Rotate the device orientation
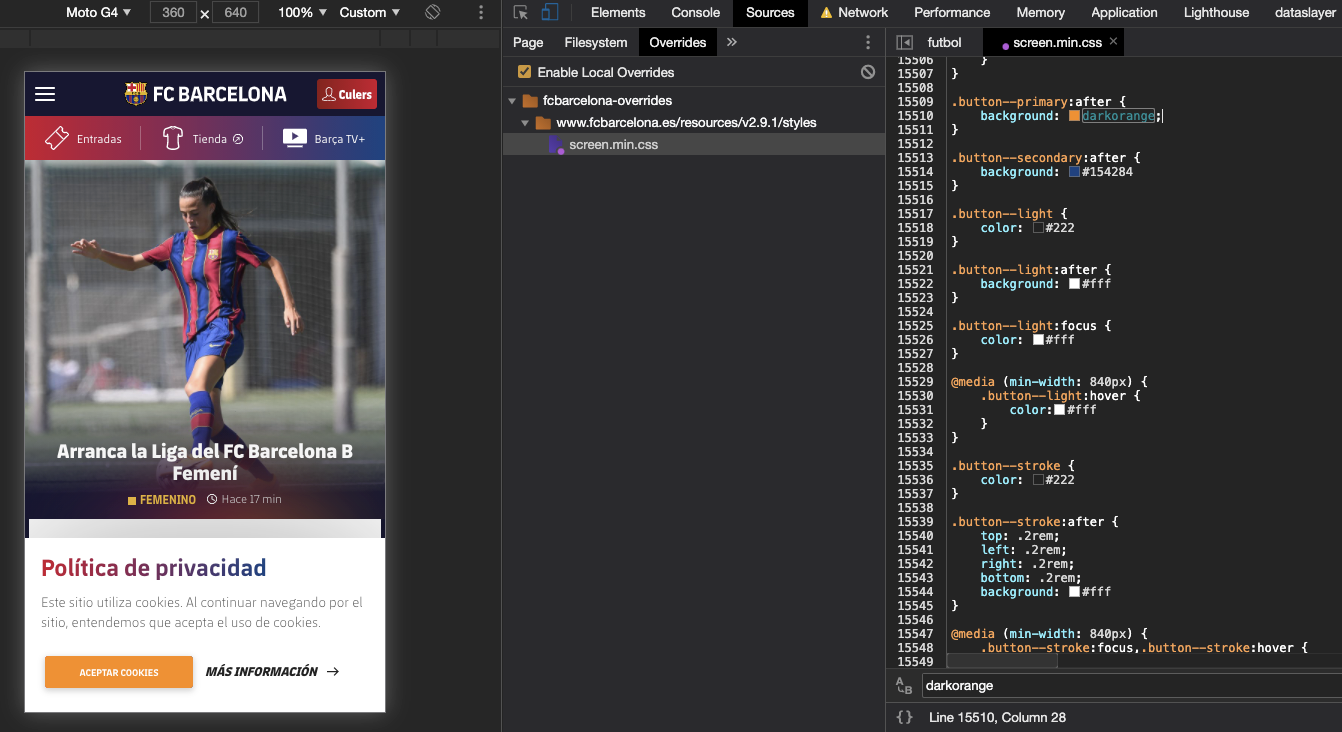 432,12
